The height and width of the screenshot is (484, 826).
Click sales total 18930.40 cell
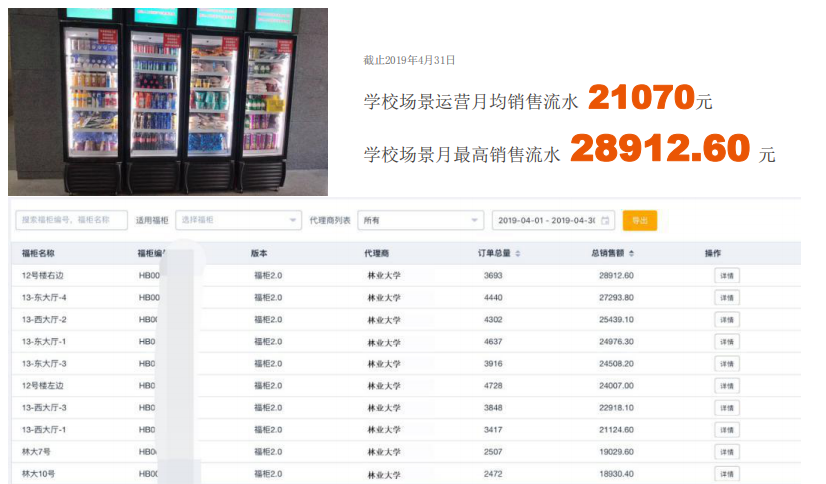[x=616, y=473]
